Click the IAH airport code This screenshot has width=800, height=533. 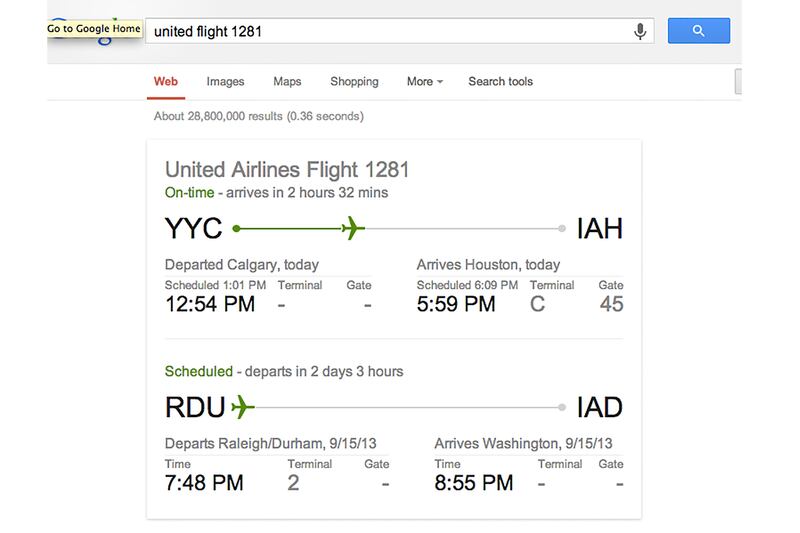tap(600, 229)
